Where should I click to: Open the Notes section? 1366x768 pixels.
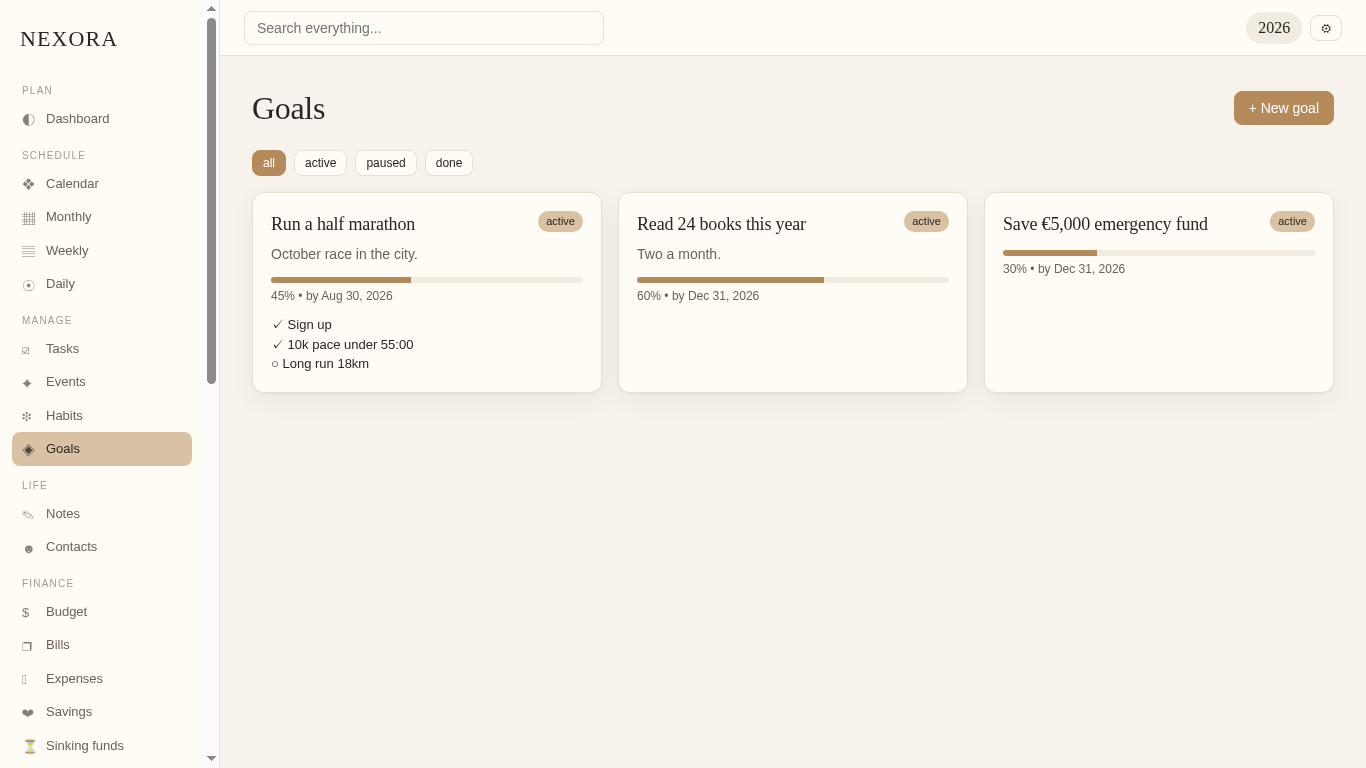(x=102, y=514)
